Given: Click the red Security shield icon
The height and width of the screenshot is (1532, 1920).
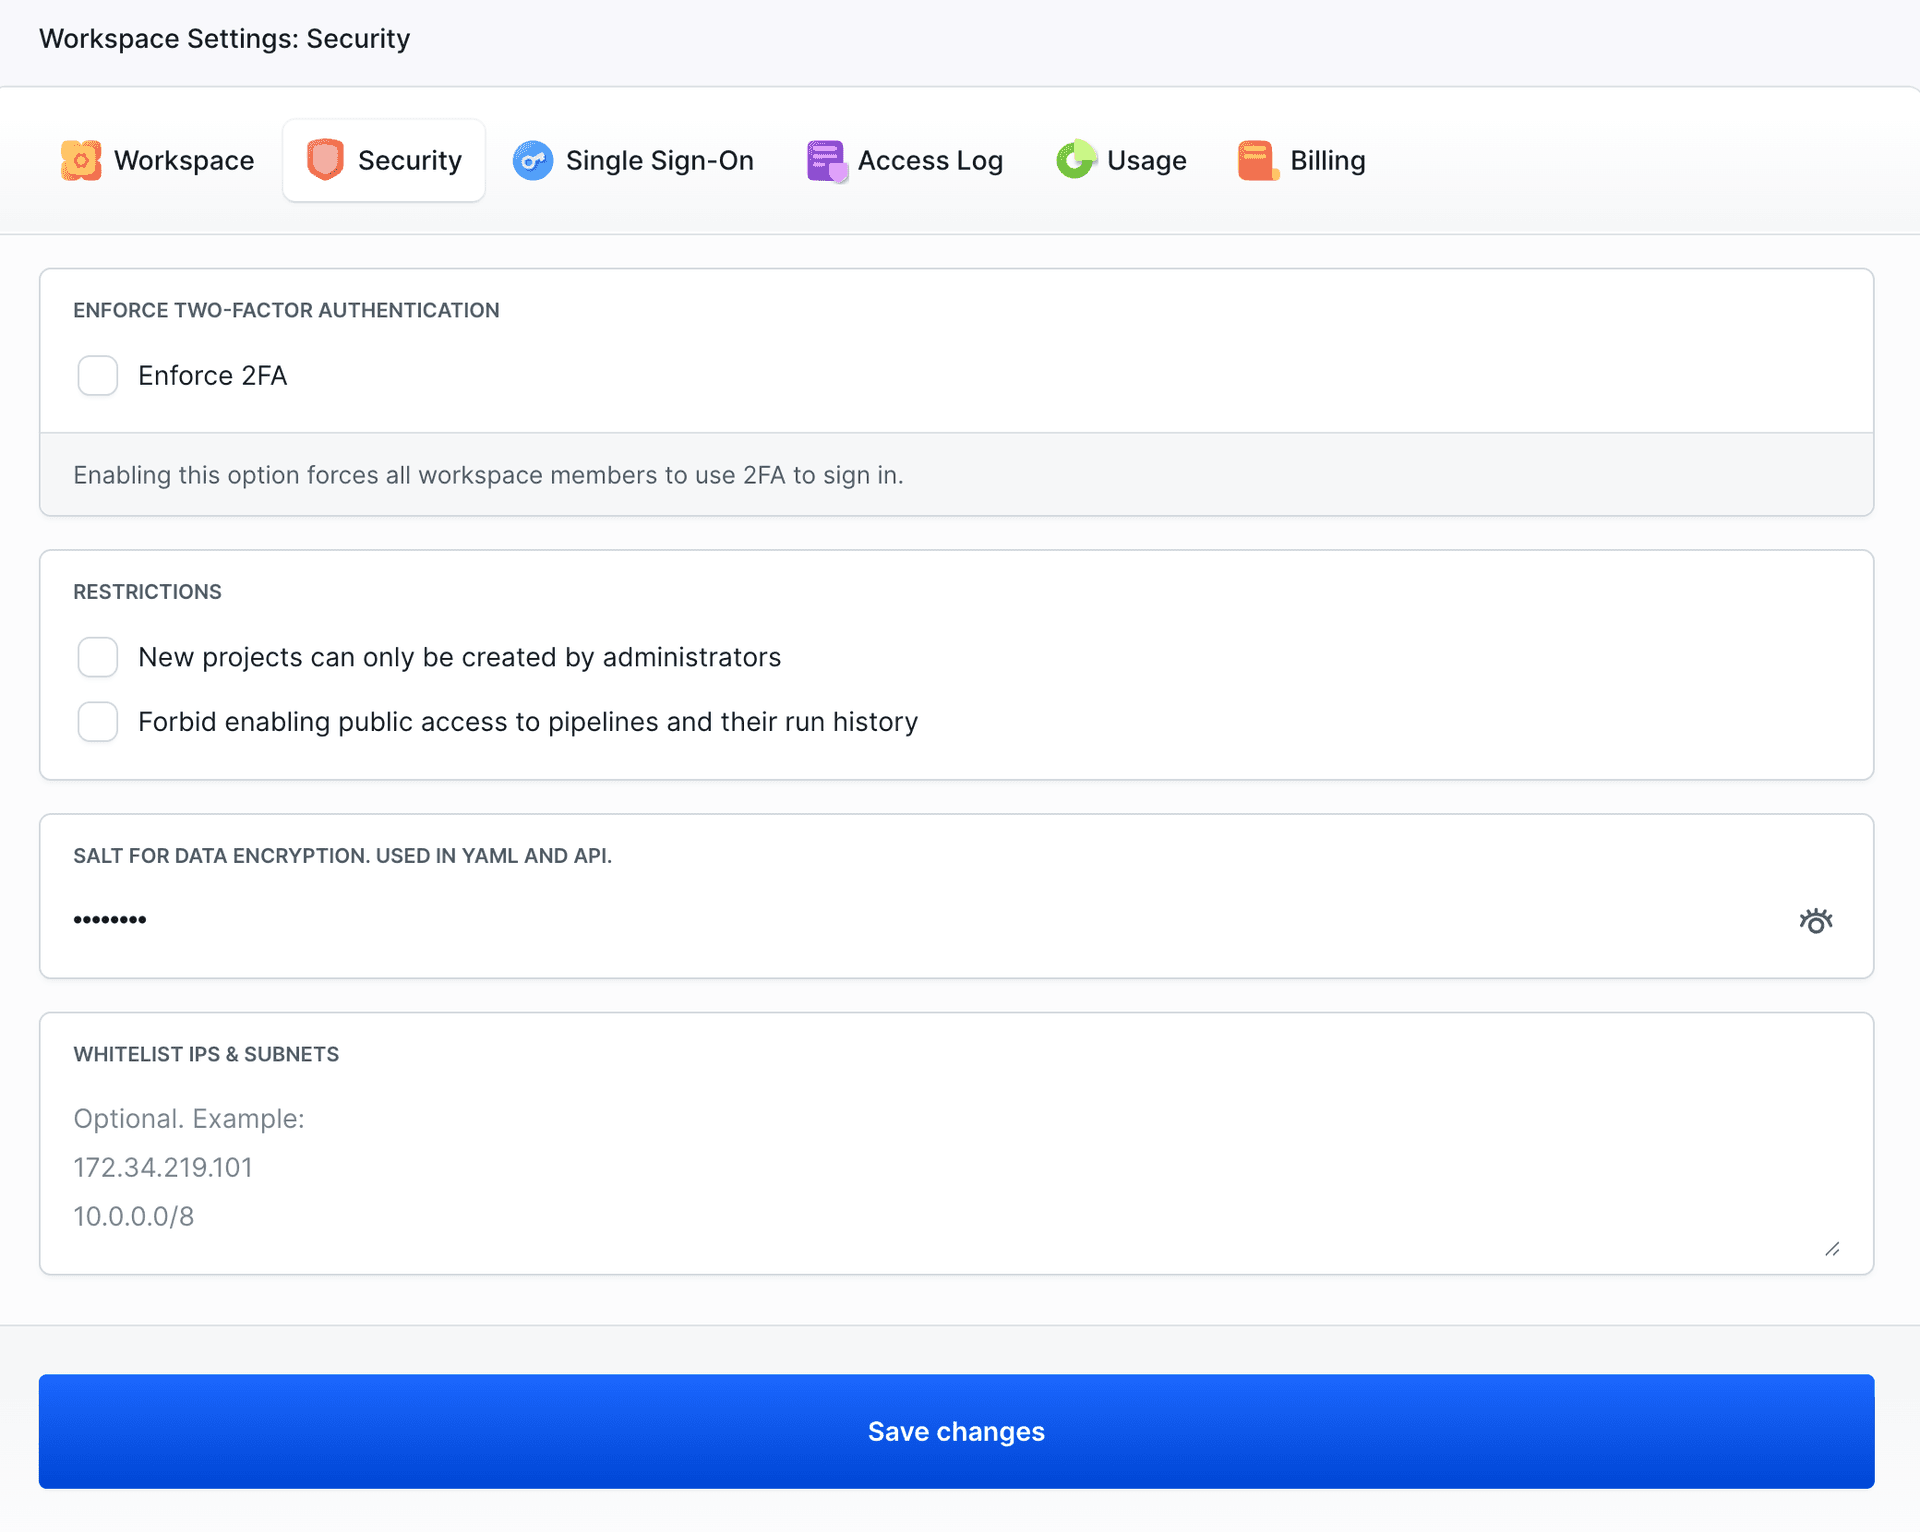Looking at the screenshot, I should [325, 160].
